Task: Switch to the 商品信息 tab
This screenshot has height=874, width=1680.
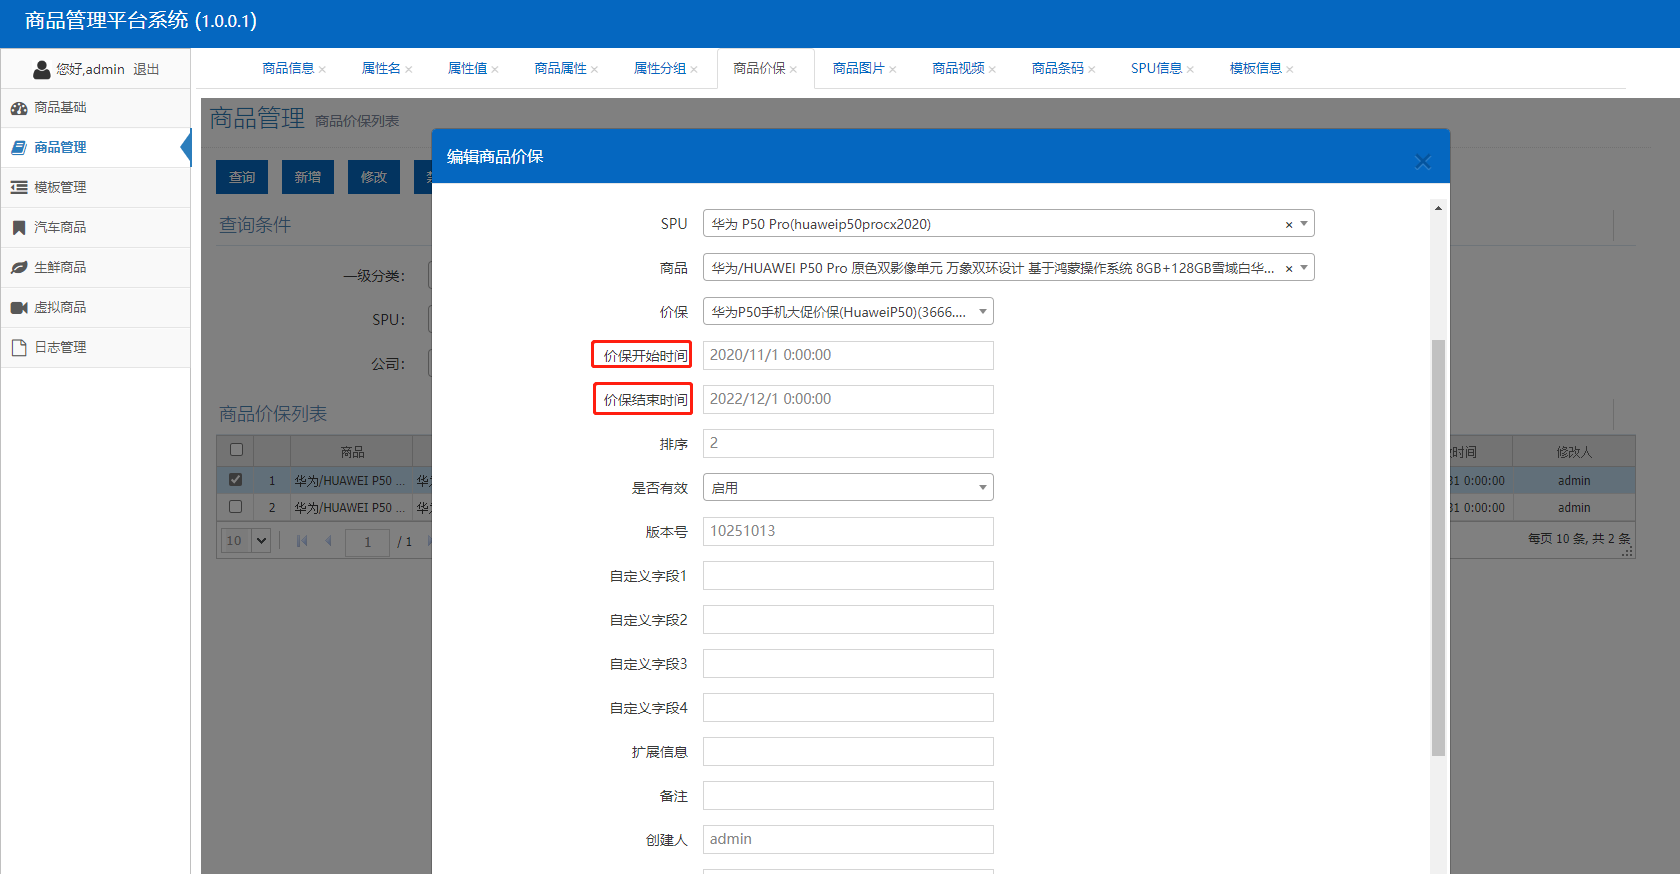Action: 288,69
